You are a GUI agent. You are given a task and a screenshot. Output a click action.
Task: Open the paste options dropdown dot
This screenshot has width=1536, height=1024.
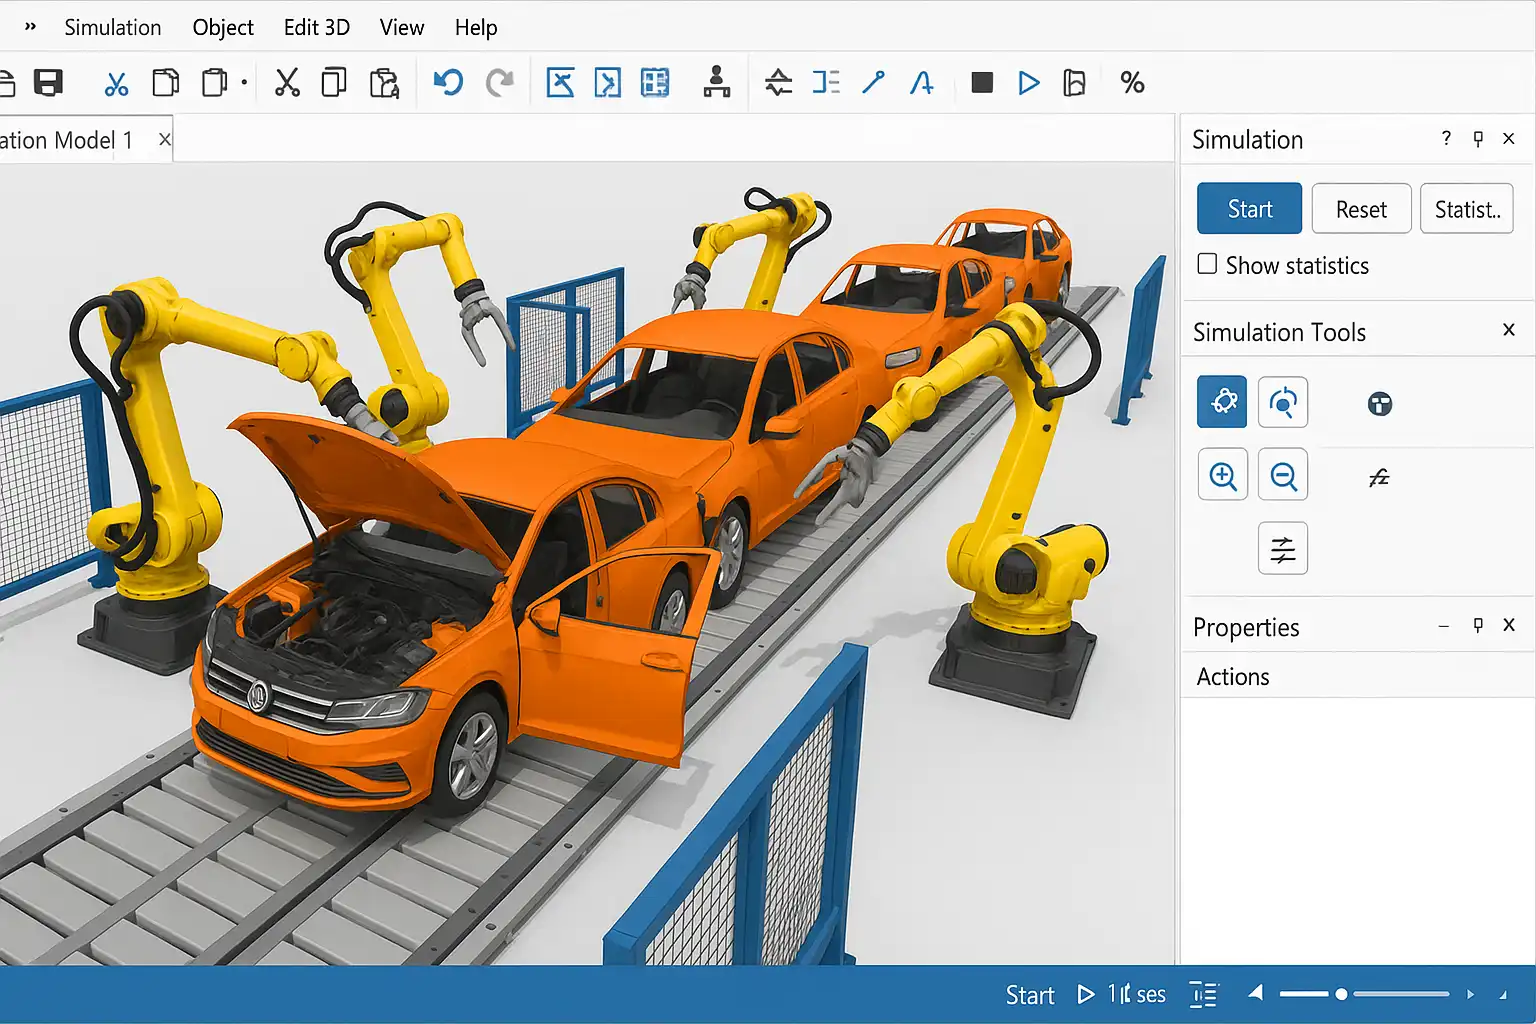[244, 82]
